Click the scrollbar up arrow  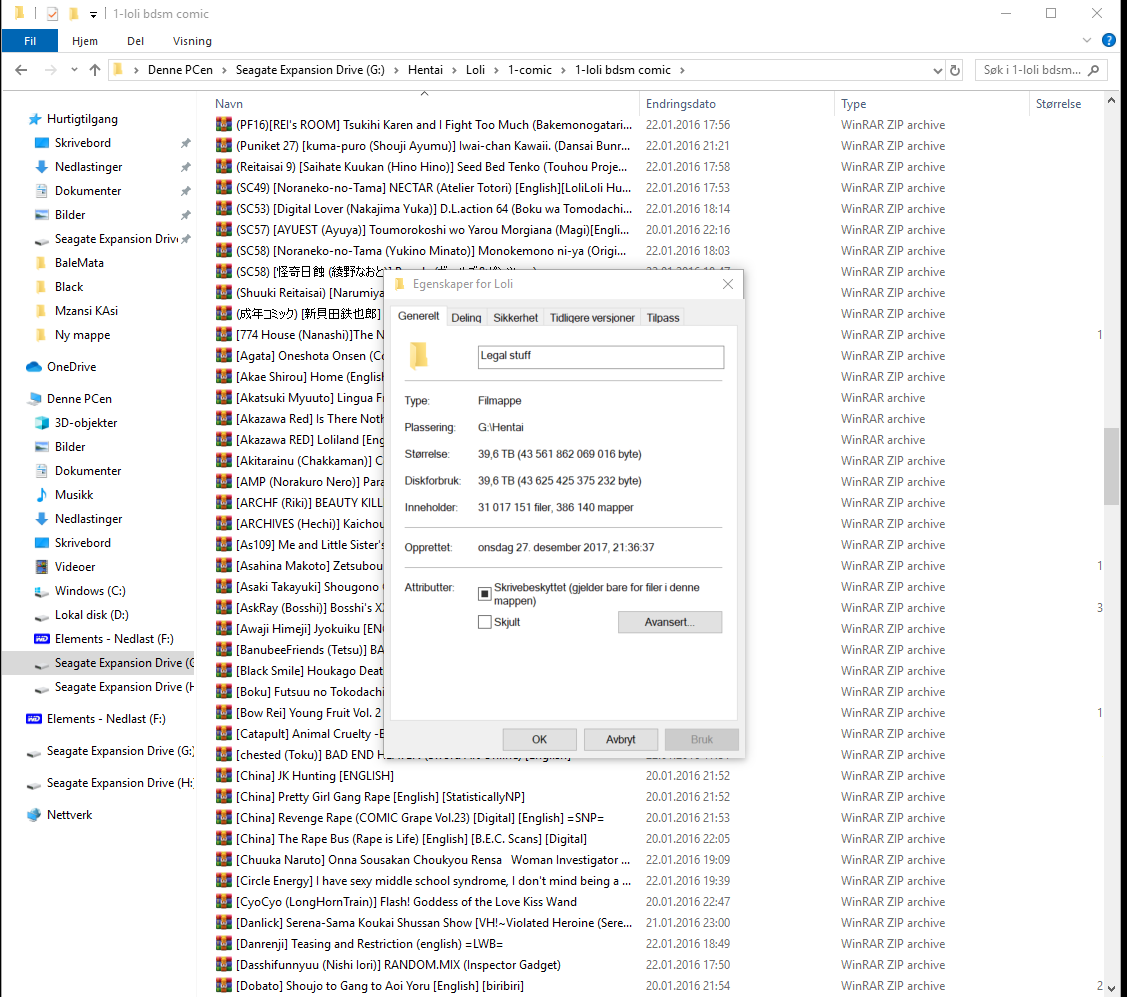coord(1111,101)
